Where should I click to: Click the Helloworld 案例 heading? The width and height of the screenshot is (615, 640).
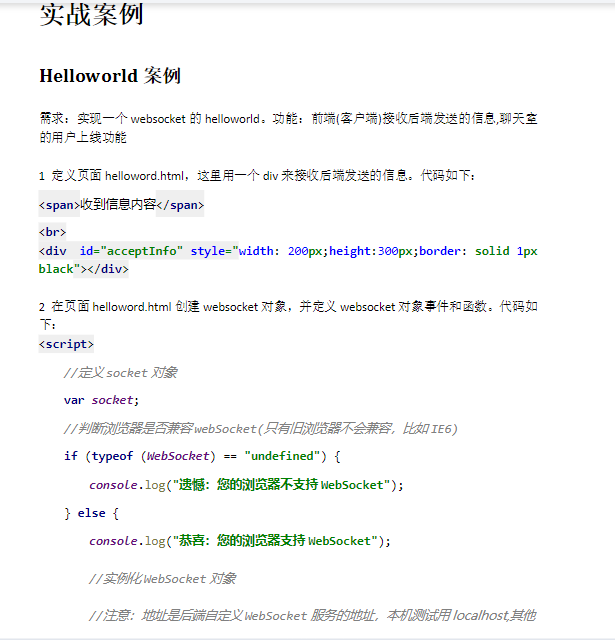click(109, 76)
